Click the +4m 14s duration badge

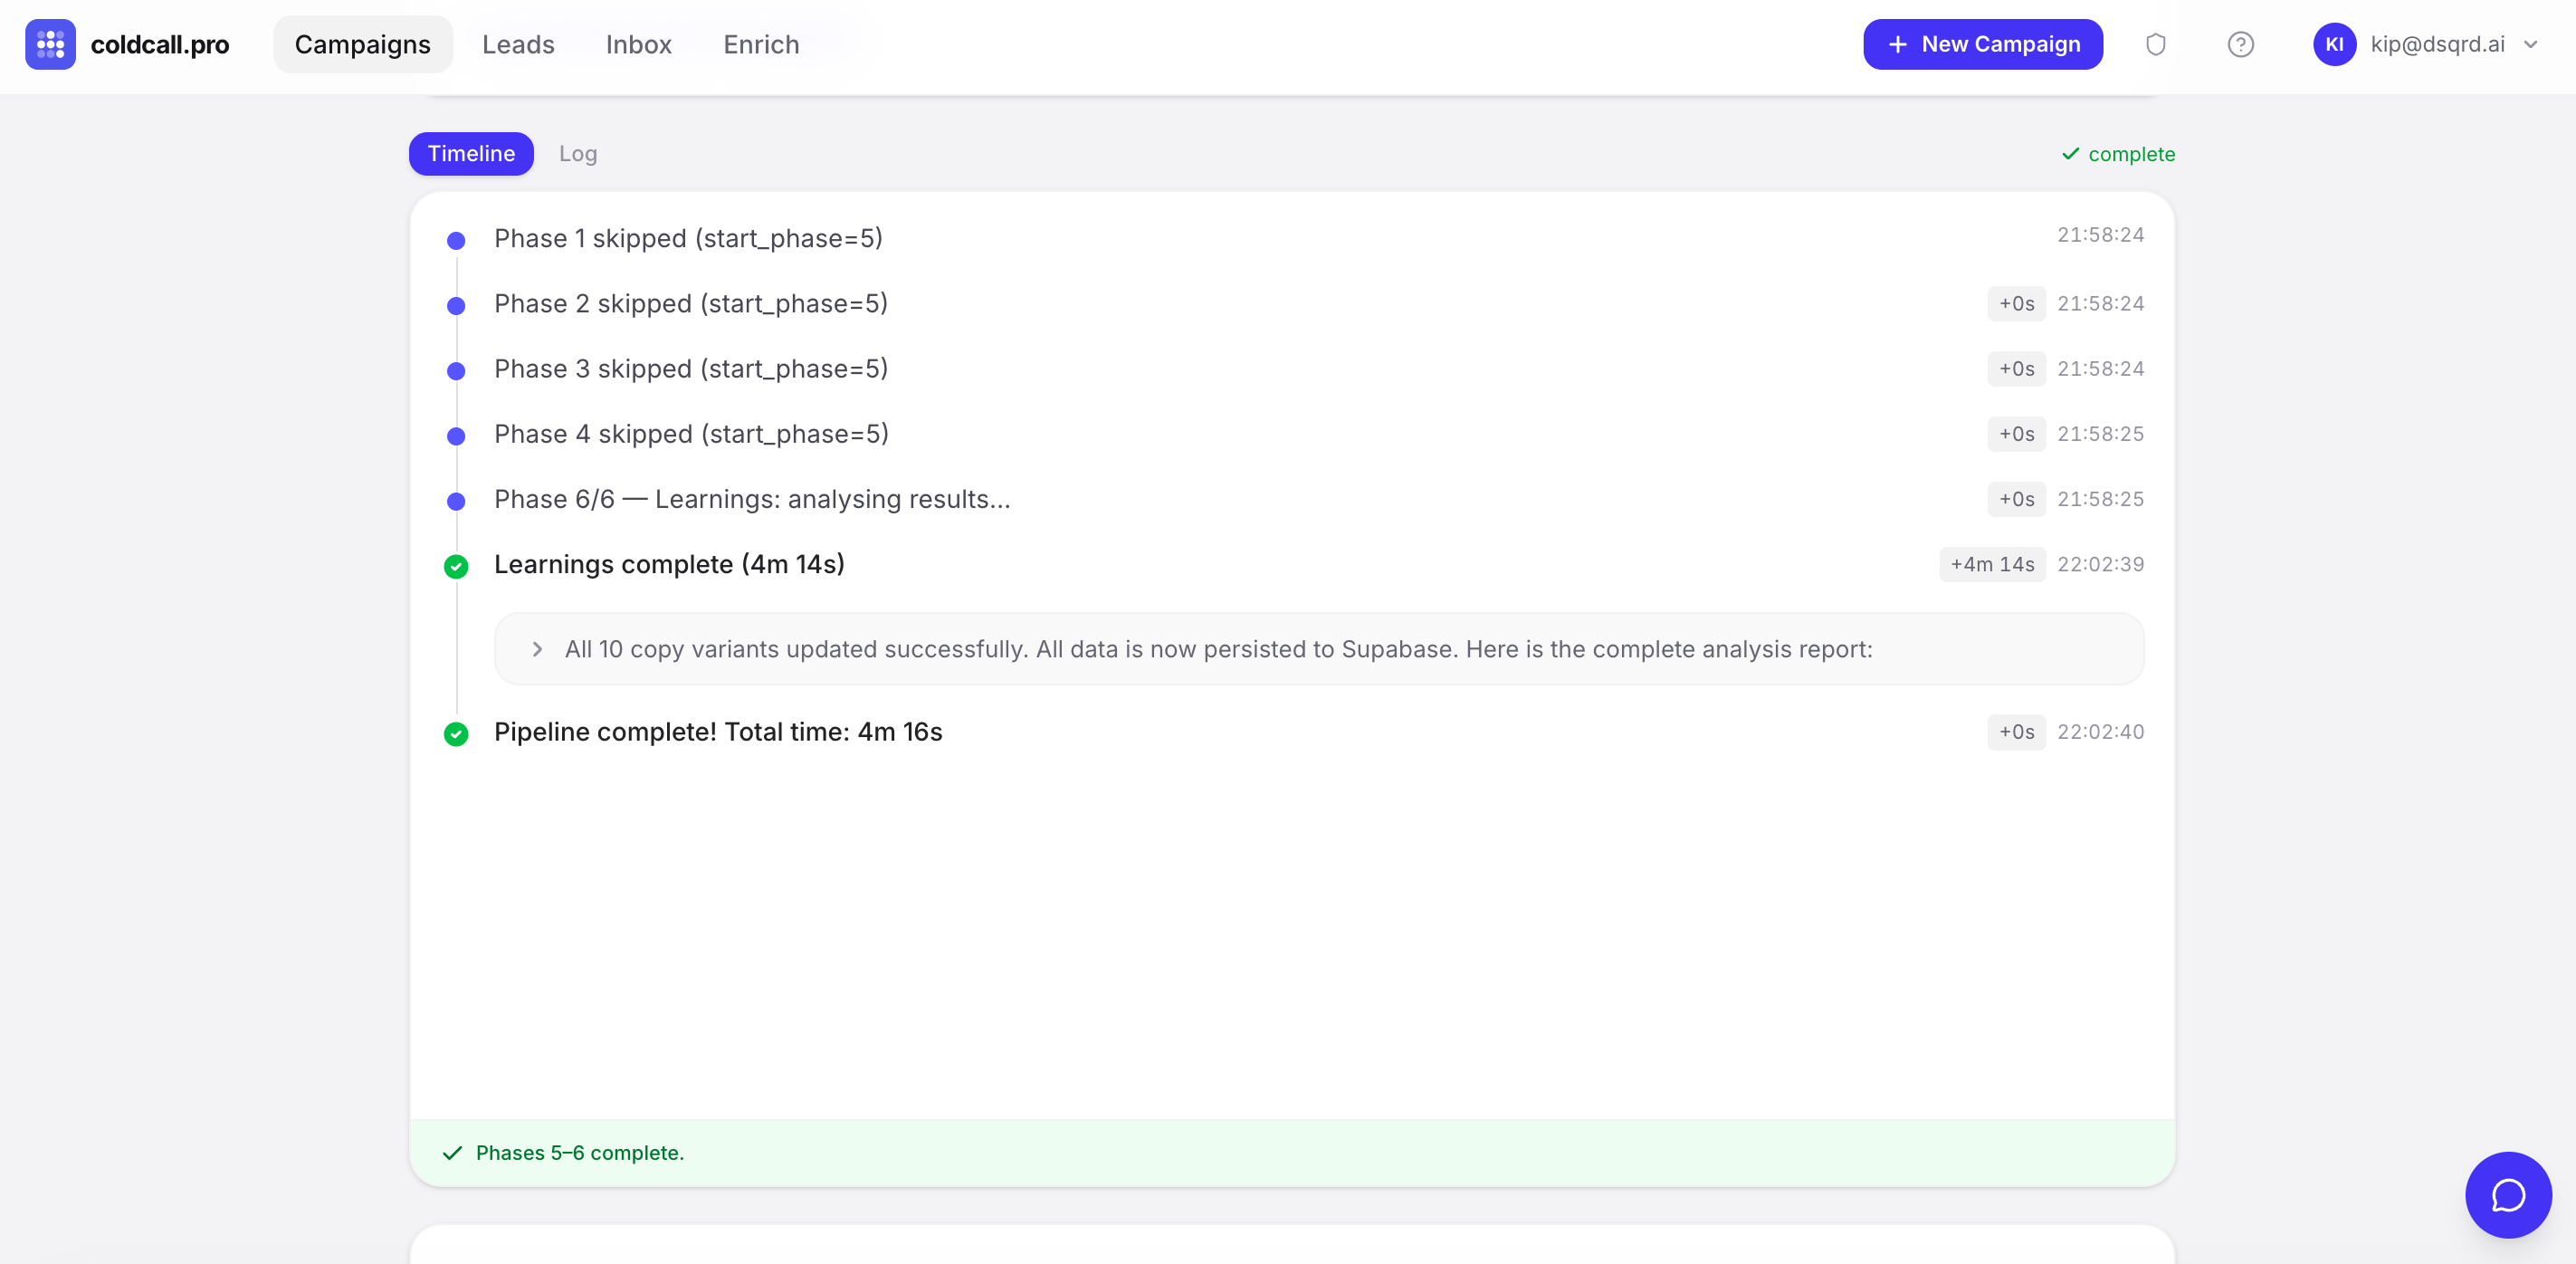click(x=1991, y=564)
